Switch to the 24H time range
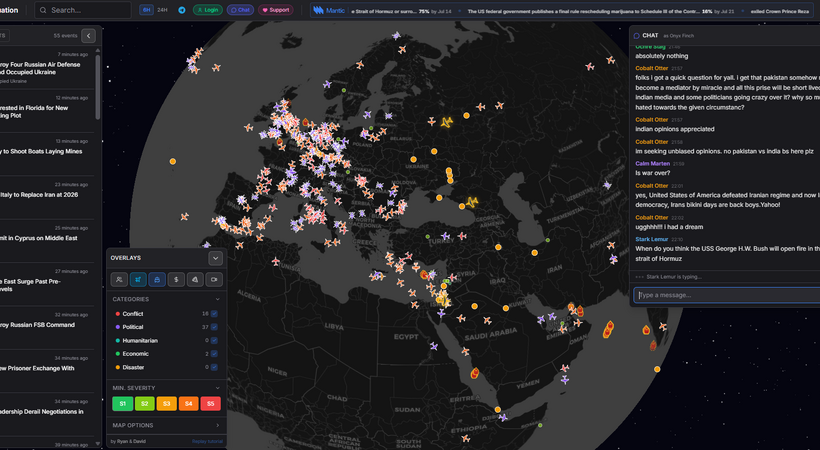The image size is (820, 450). [162, 10]
